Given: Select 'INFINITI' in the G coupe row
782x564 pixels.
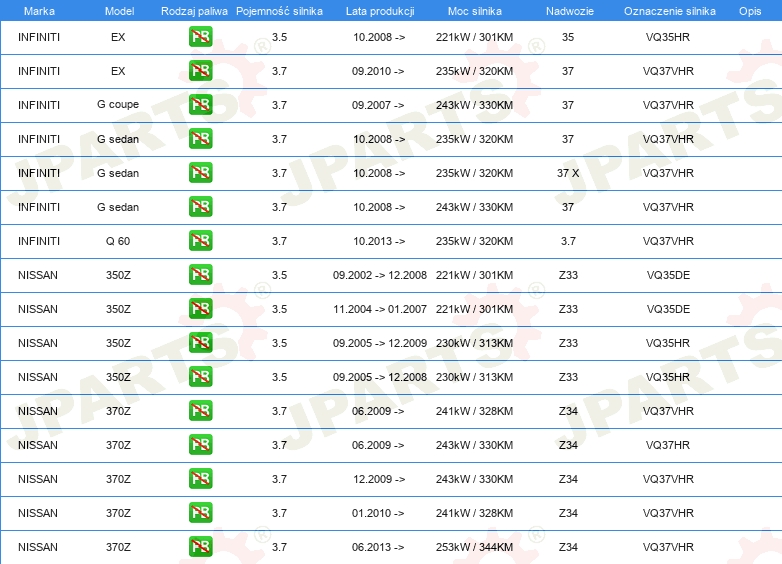Looking at the screenshot, I should click(39, 105).
